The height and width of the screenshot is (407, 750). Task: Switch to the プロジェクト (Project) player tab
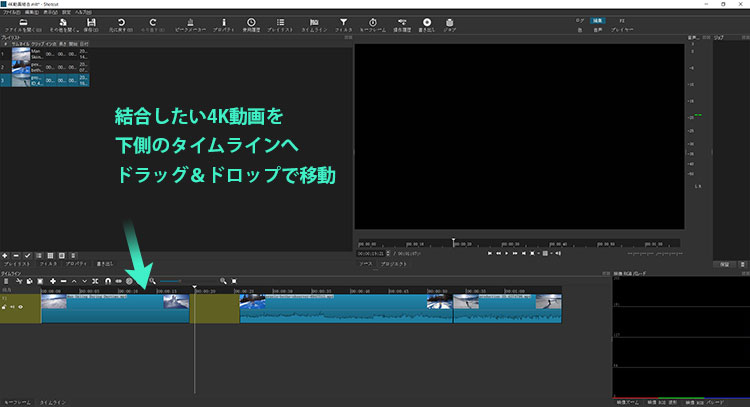coord(394,264)
